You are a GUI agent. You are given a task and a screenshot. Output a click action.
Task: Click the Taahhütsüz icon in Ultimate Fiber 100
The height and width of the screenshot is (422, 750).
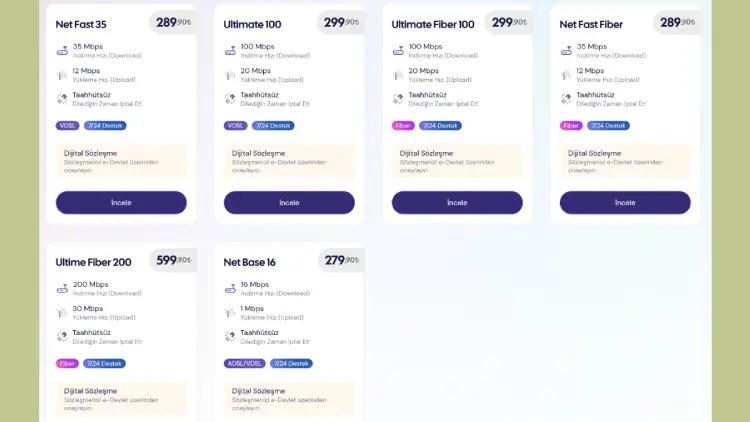[398, 99]
